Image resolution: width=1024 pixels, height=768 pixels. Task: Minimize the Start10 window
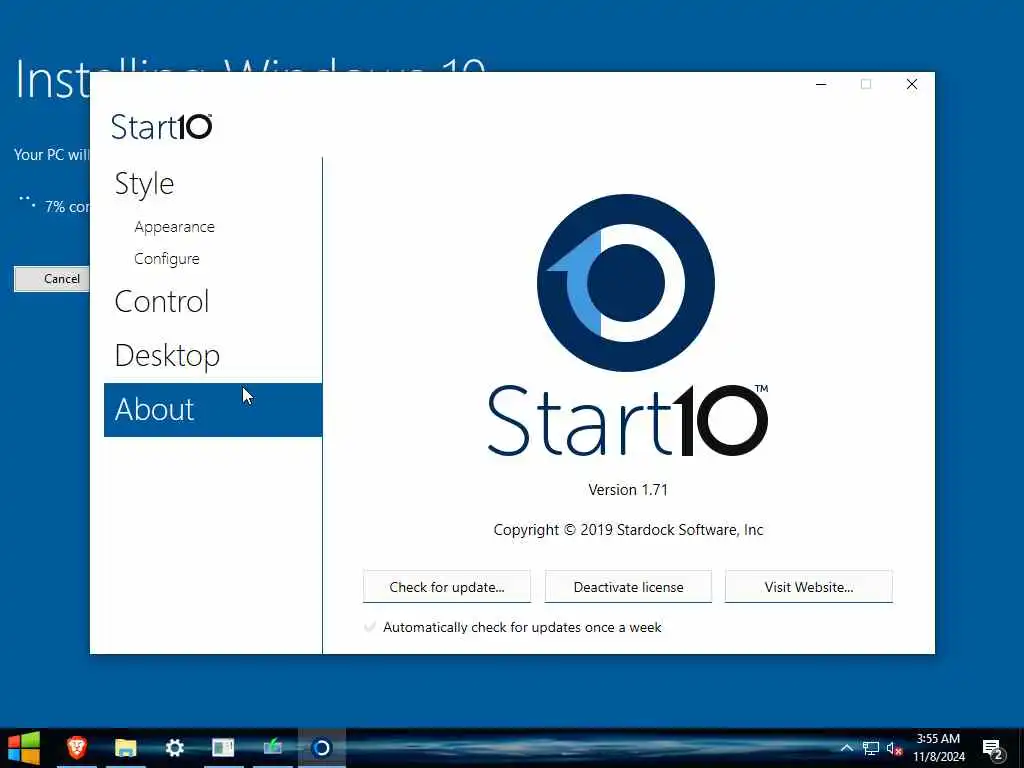click(821, 84)
